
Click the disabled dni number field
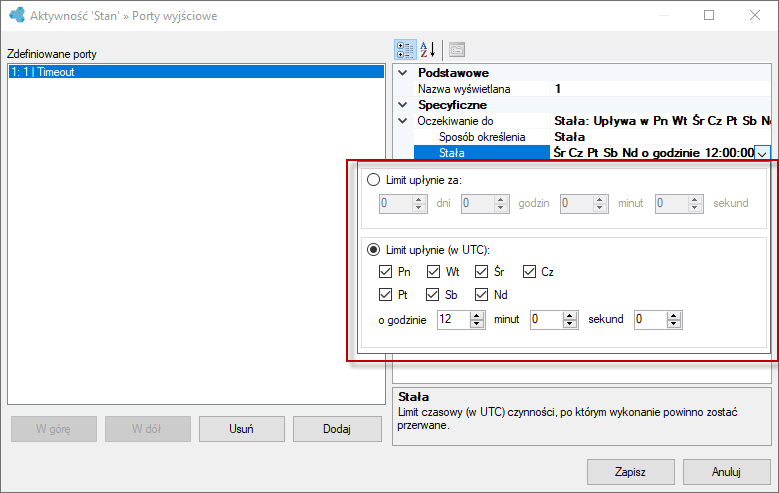(395, 203)
